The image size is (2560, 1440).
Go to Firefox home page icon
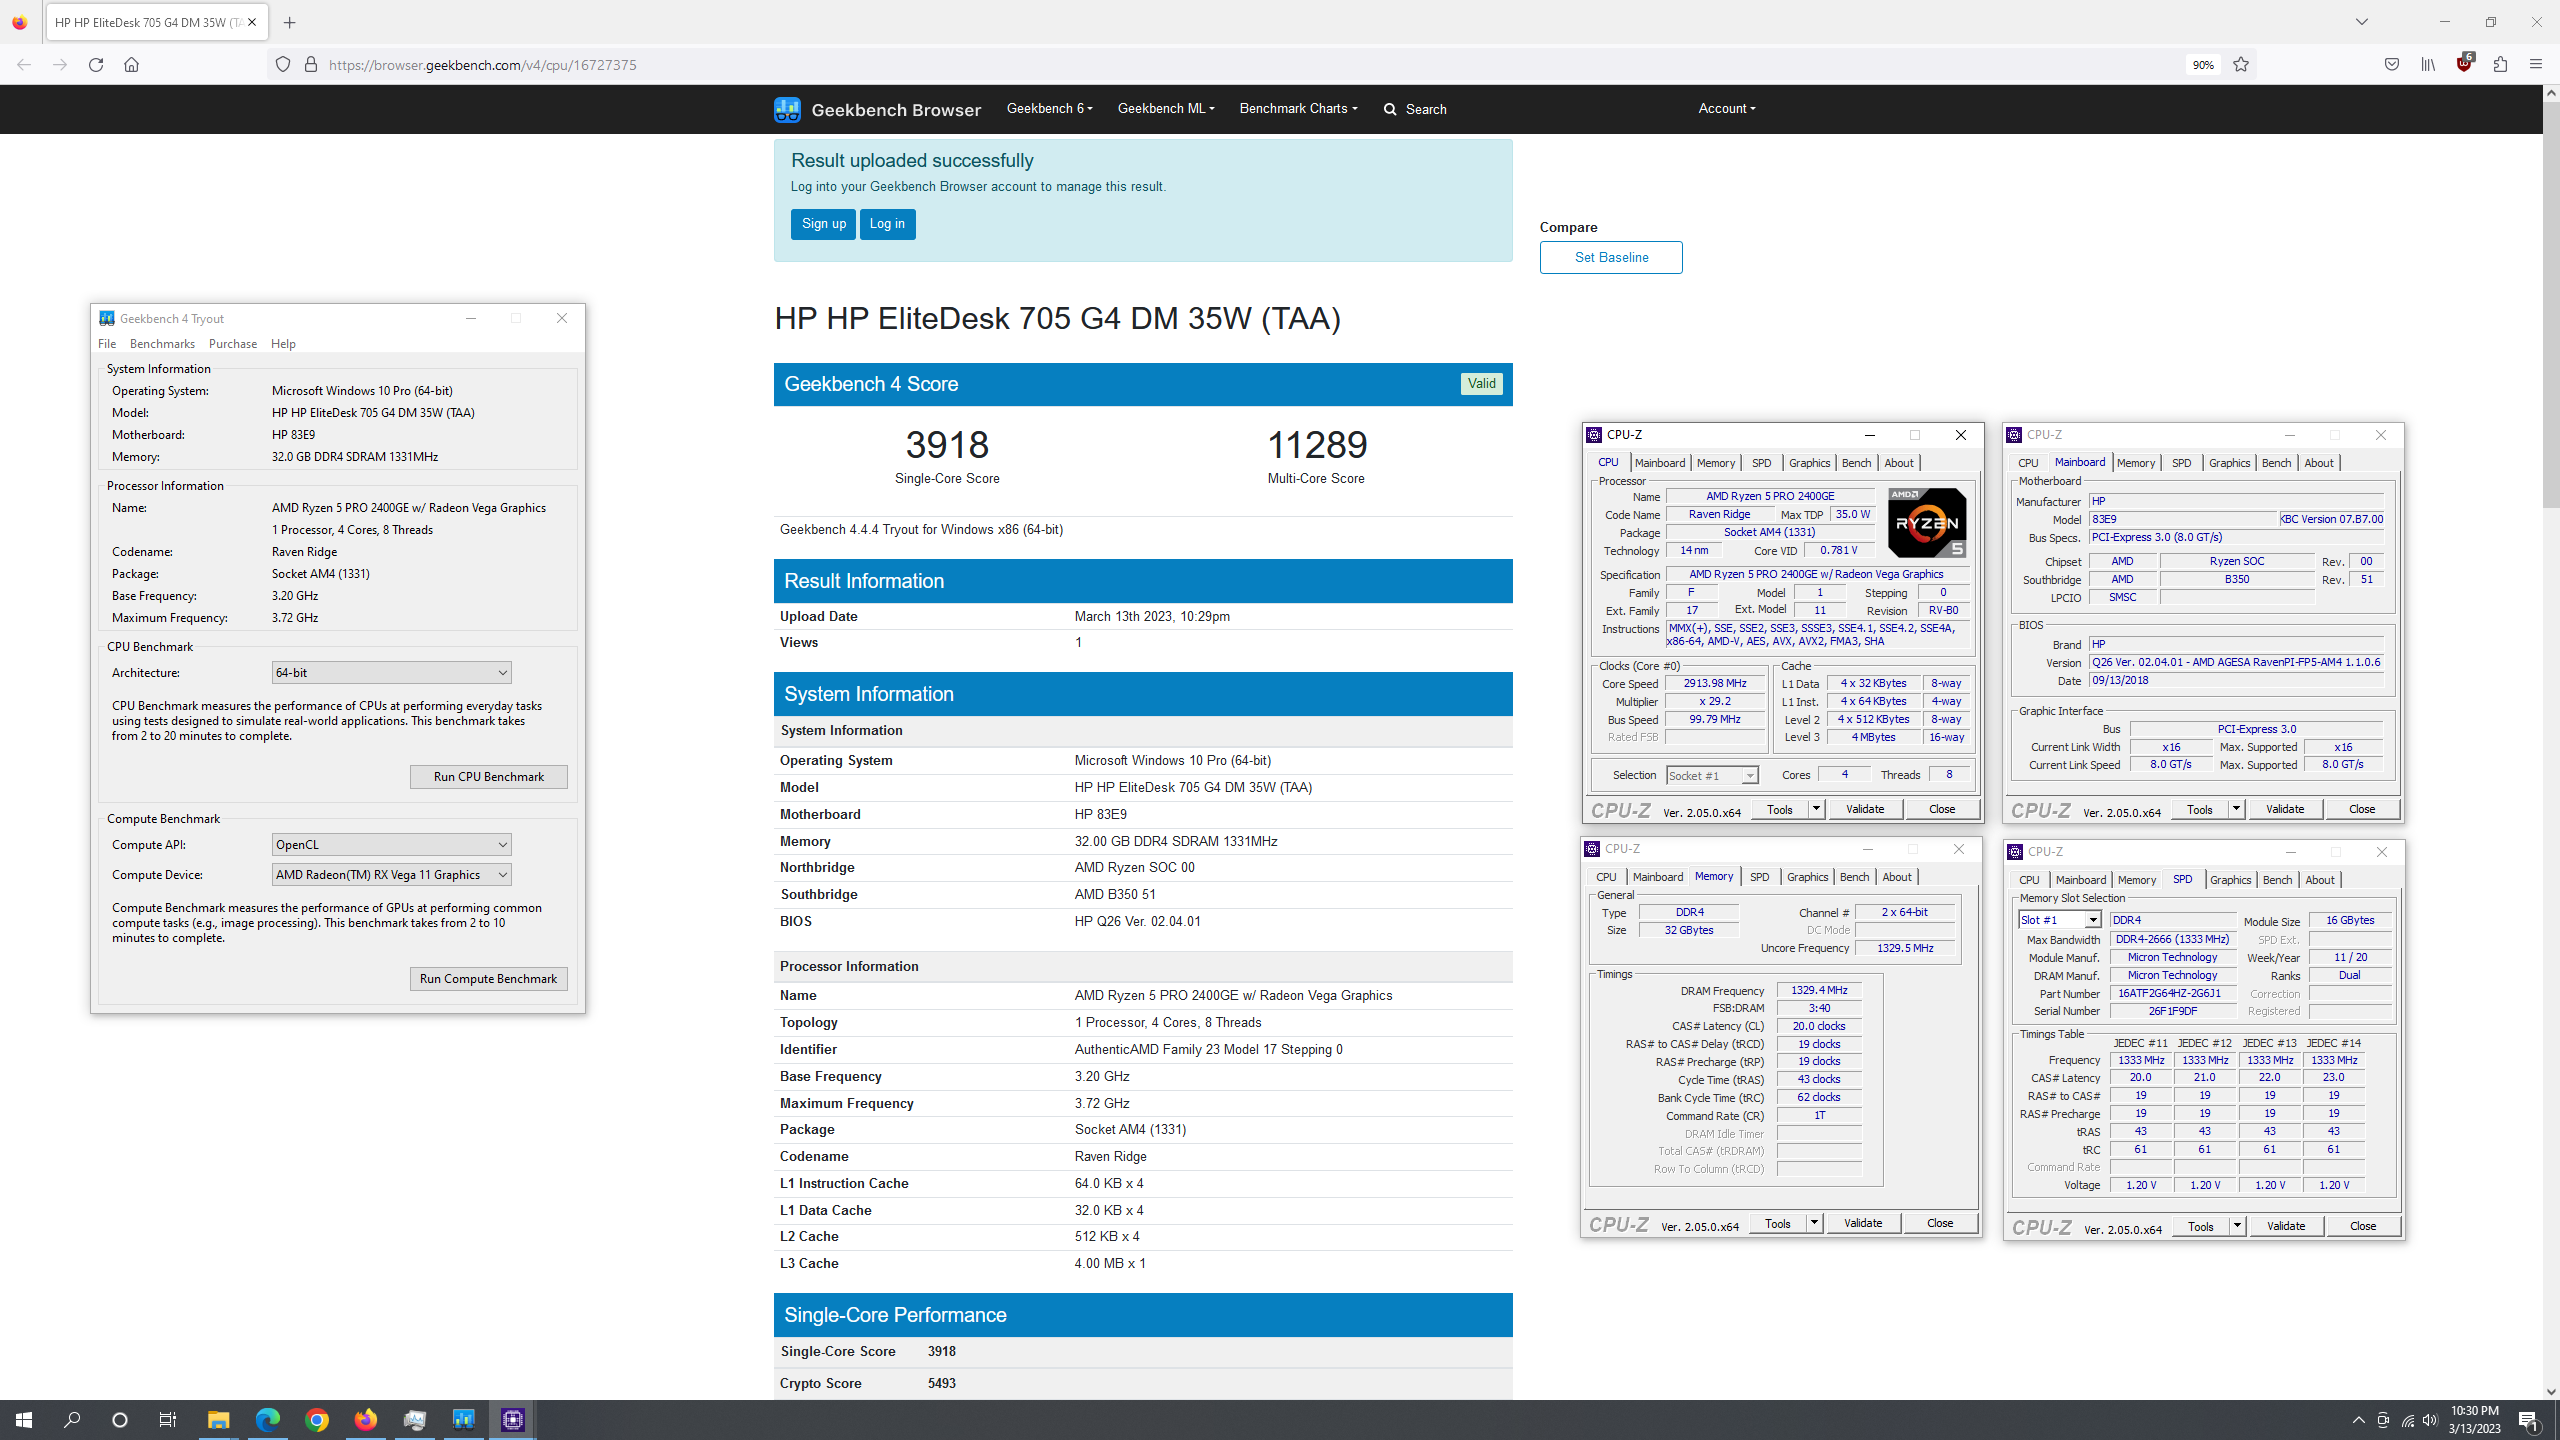(131, 65)
